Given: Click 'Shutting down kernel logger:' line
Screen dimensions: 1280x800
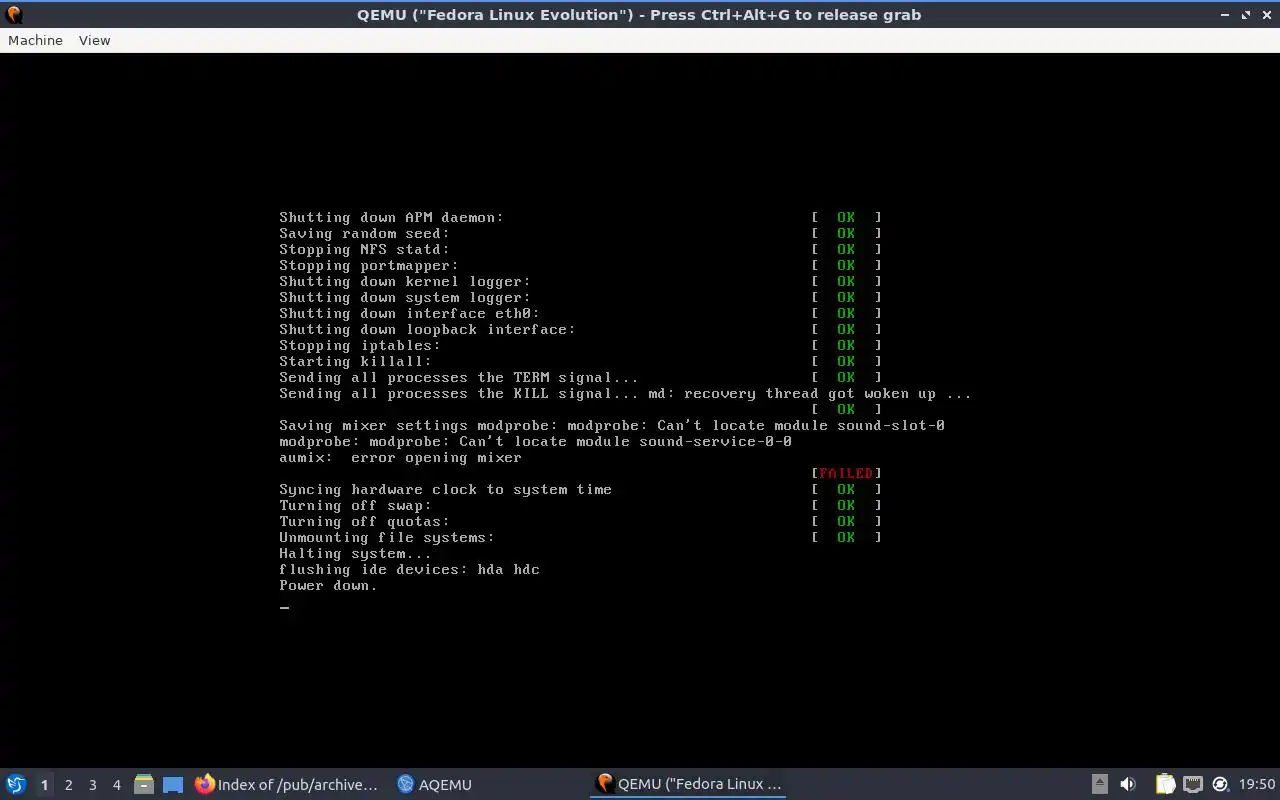Looking at the screenshot, I should 405,281.
